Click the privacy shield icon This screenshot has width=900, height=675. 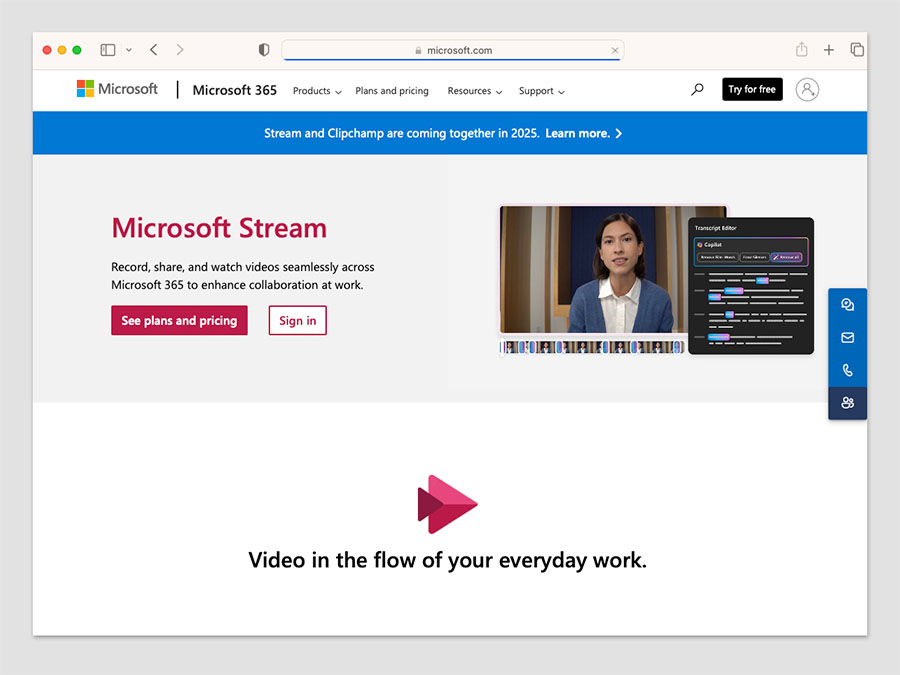(264, 50)
